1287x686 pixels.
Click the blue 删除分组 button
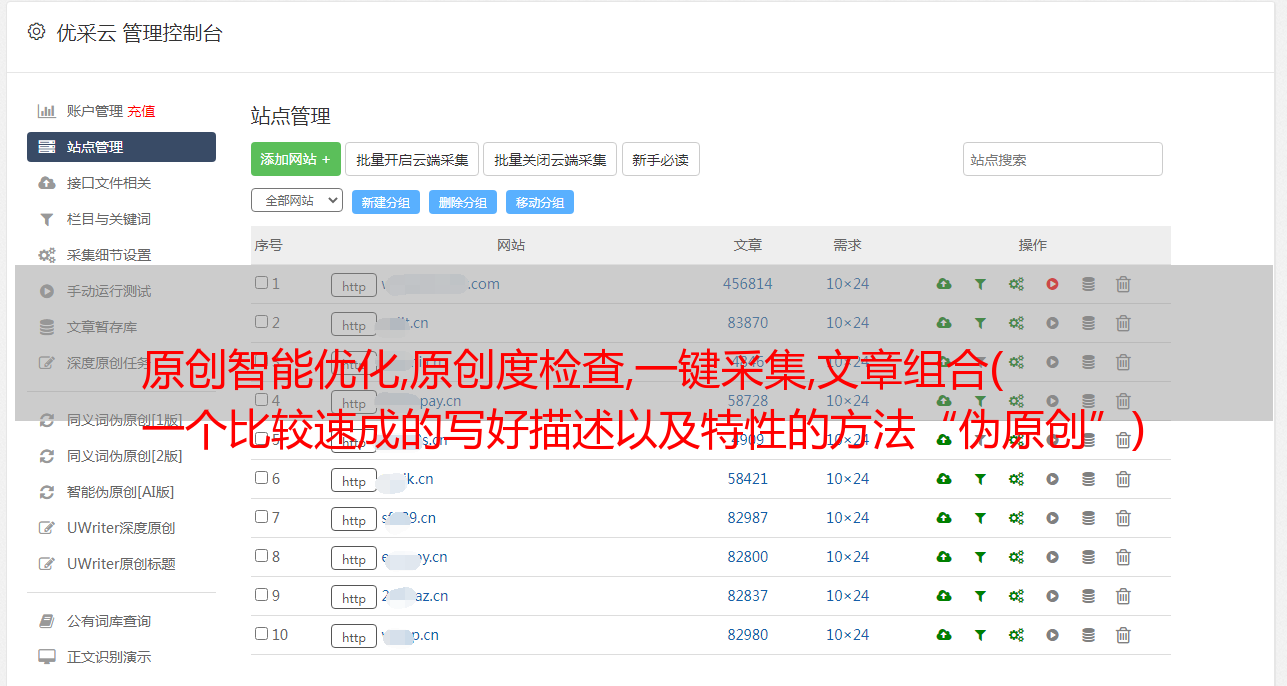pos(463,202)
